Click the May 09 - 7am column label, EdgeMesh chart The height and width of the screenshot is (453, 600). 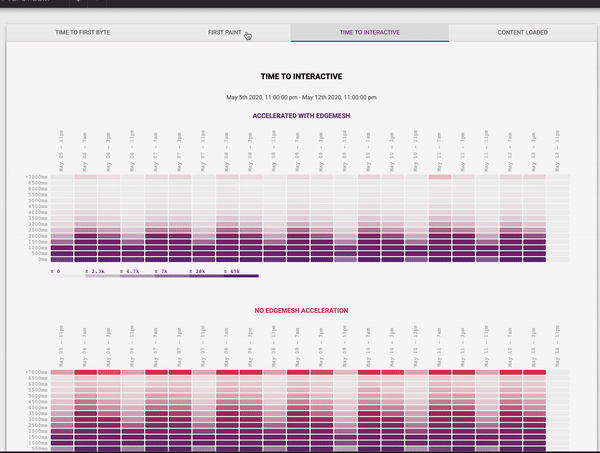[298, 152]
